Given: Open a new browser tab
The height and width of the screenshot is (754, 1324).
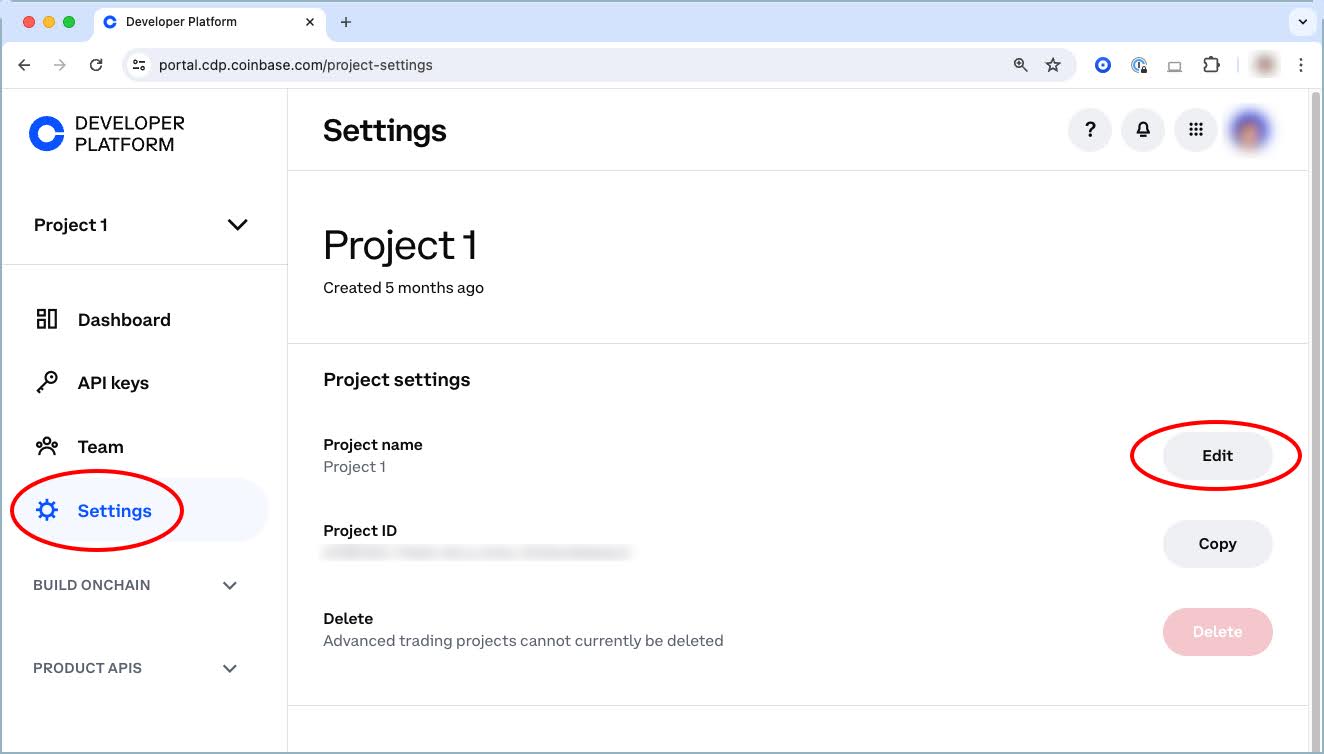Looking at the screenshot, I should click(346, 22).
